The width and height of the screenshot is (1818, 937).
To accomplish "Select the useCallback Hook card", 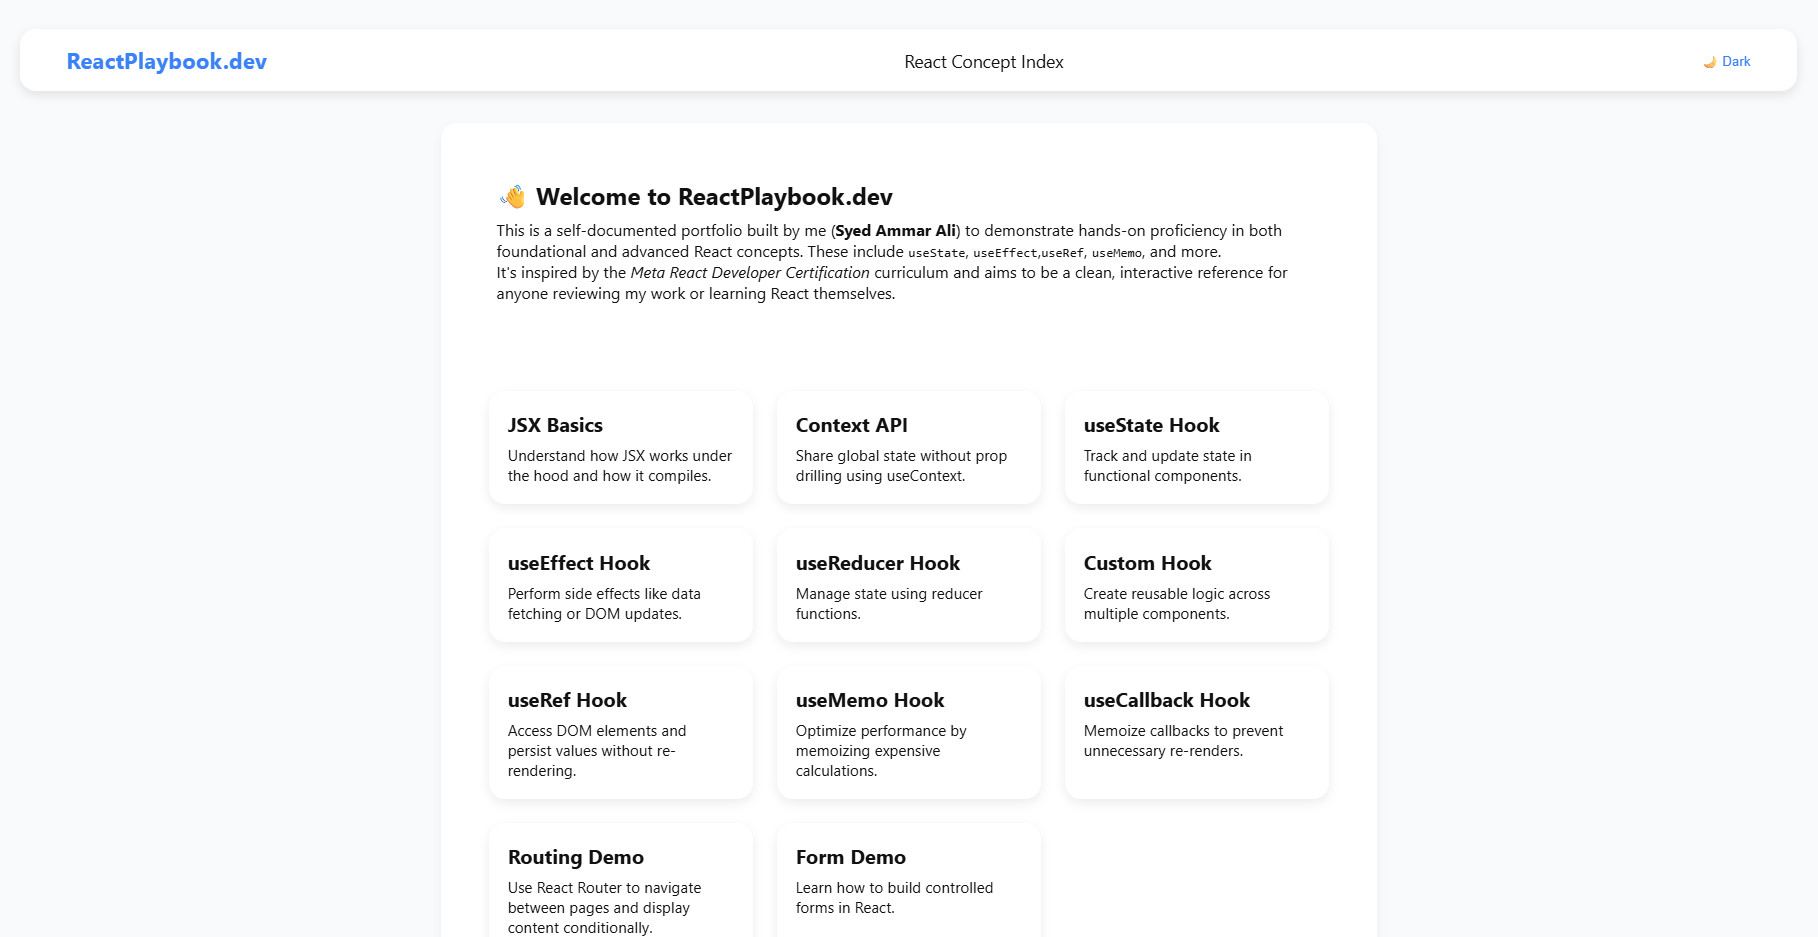I will 1196,732.
